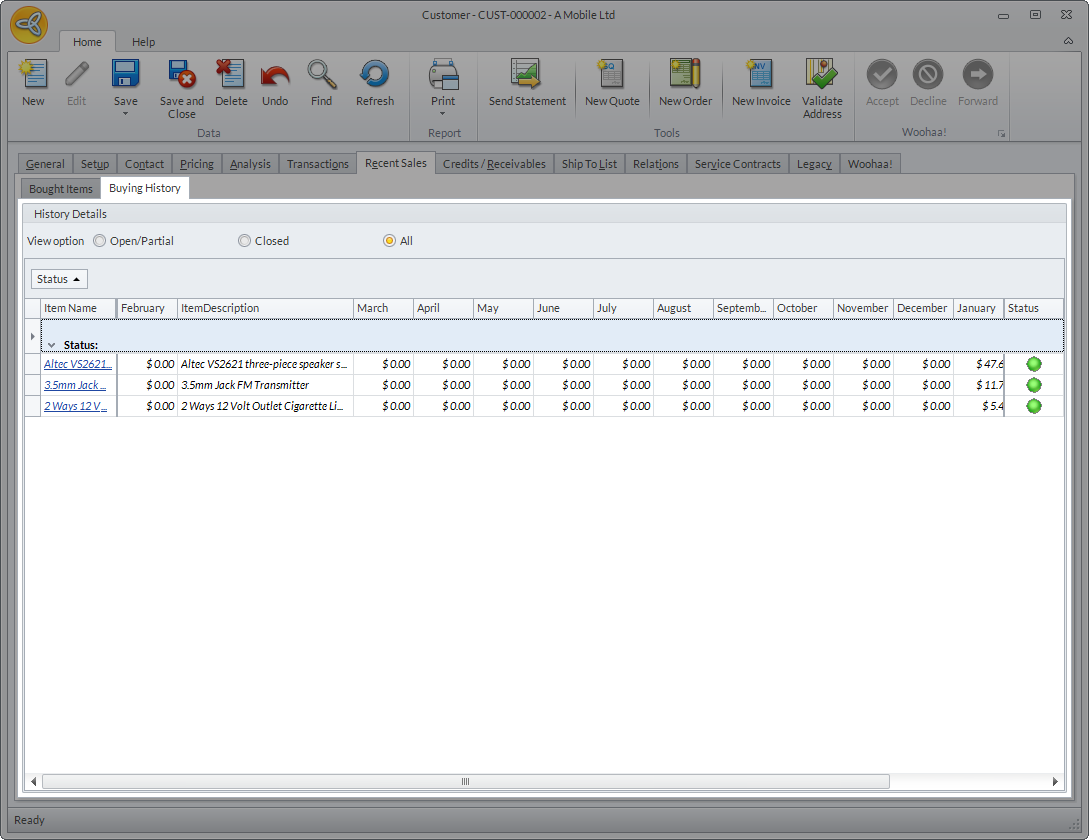The height and width of the screenshot is (840, 1089).
Task: Create a New Quote from ribbon
Action: click(611, 76)
